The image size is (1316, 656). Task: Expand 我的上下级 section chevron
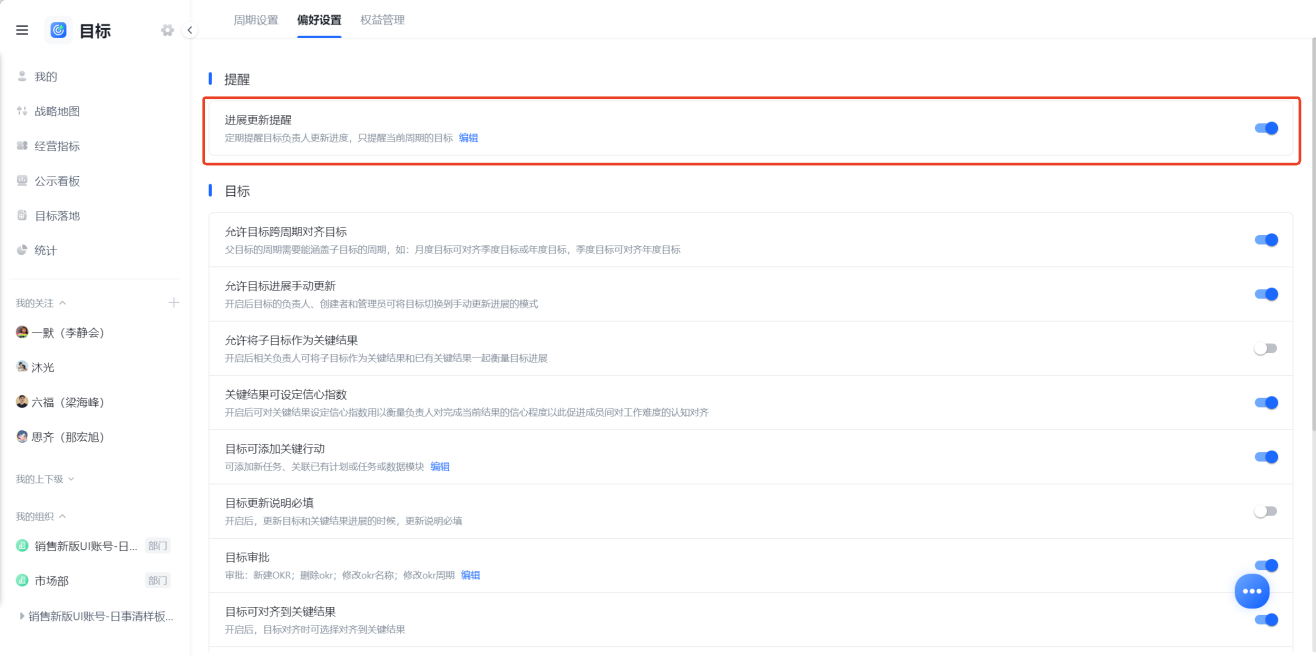(71, 479)
